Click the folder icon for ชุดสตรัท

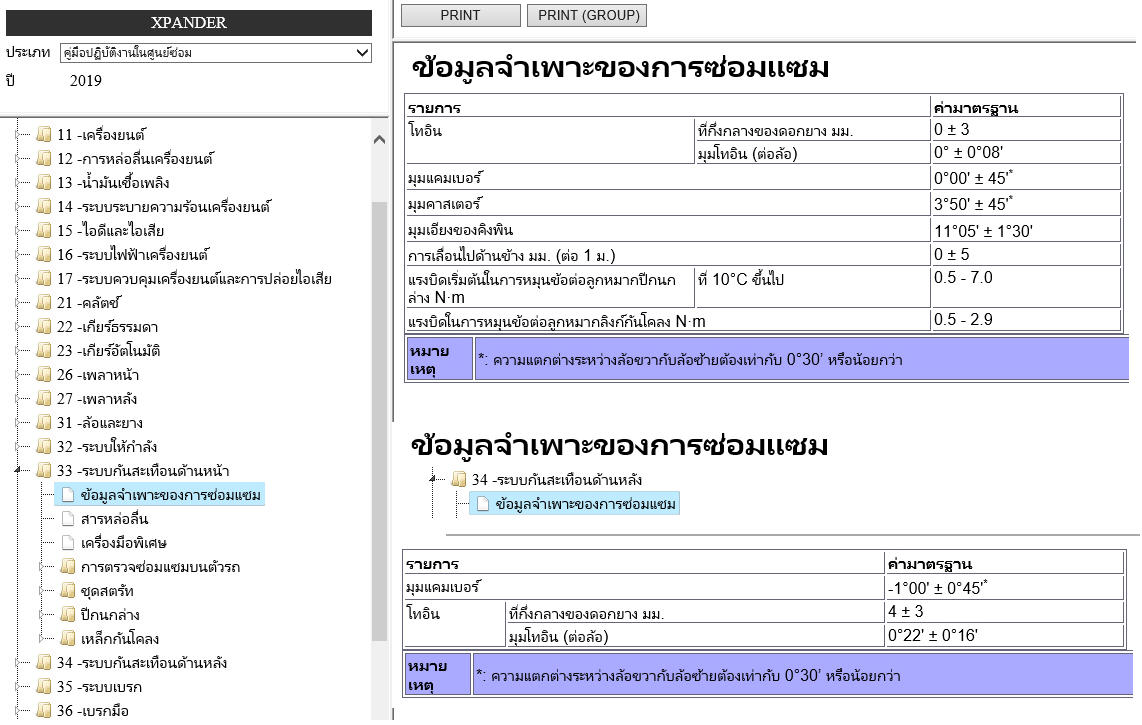(x=68, y=591)
